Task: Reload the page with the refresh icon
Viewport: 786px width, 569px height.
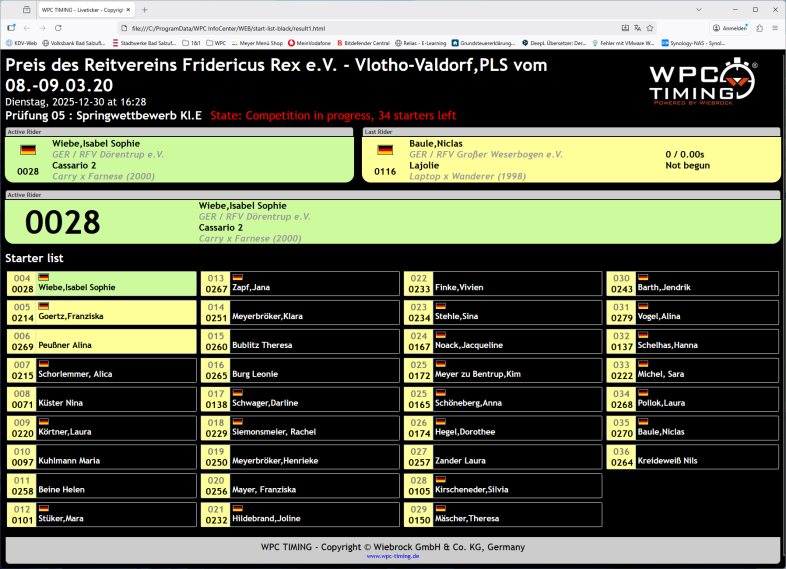Action: pyautogui.click(x=58, y=28)
